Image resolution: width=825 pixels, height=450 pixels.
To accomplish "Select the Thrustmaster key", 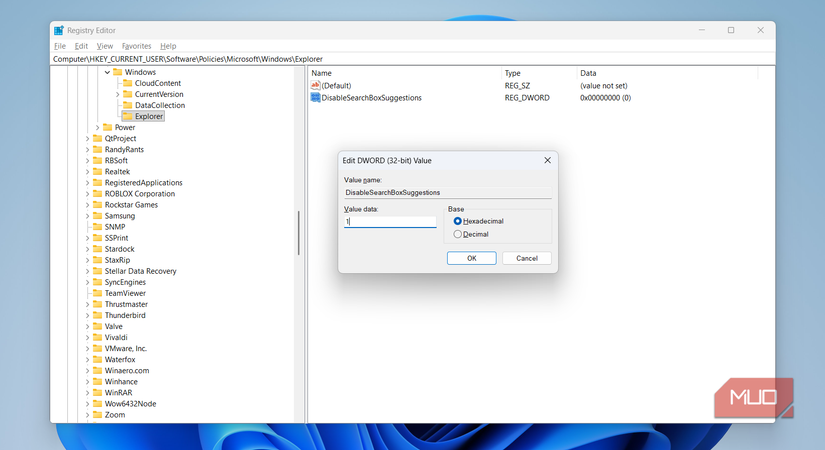I will [126, 304].
